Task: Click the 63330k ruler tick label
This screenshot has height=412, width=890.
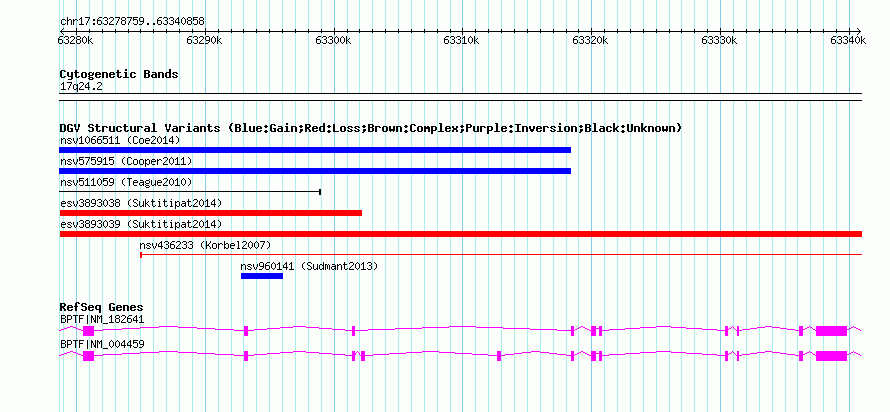Action: [x=720, y=40]
